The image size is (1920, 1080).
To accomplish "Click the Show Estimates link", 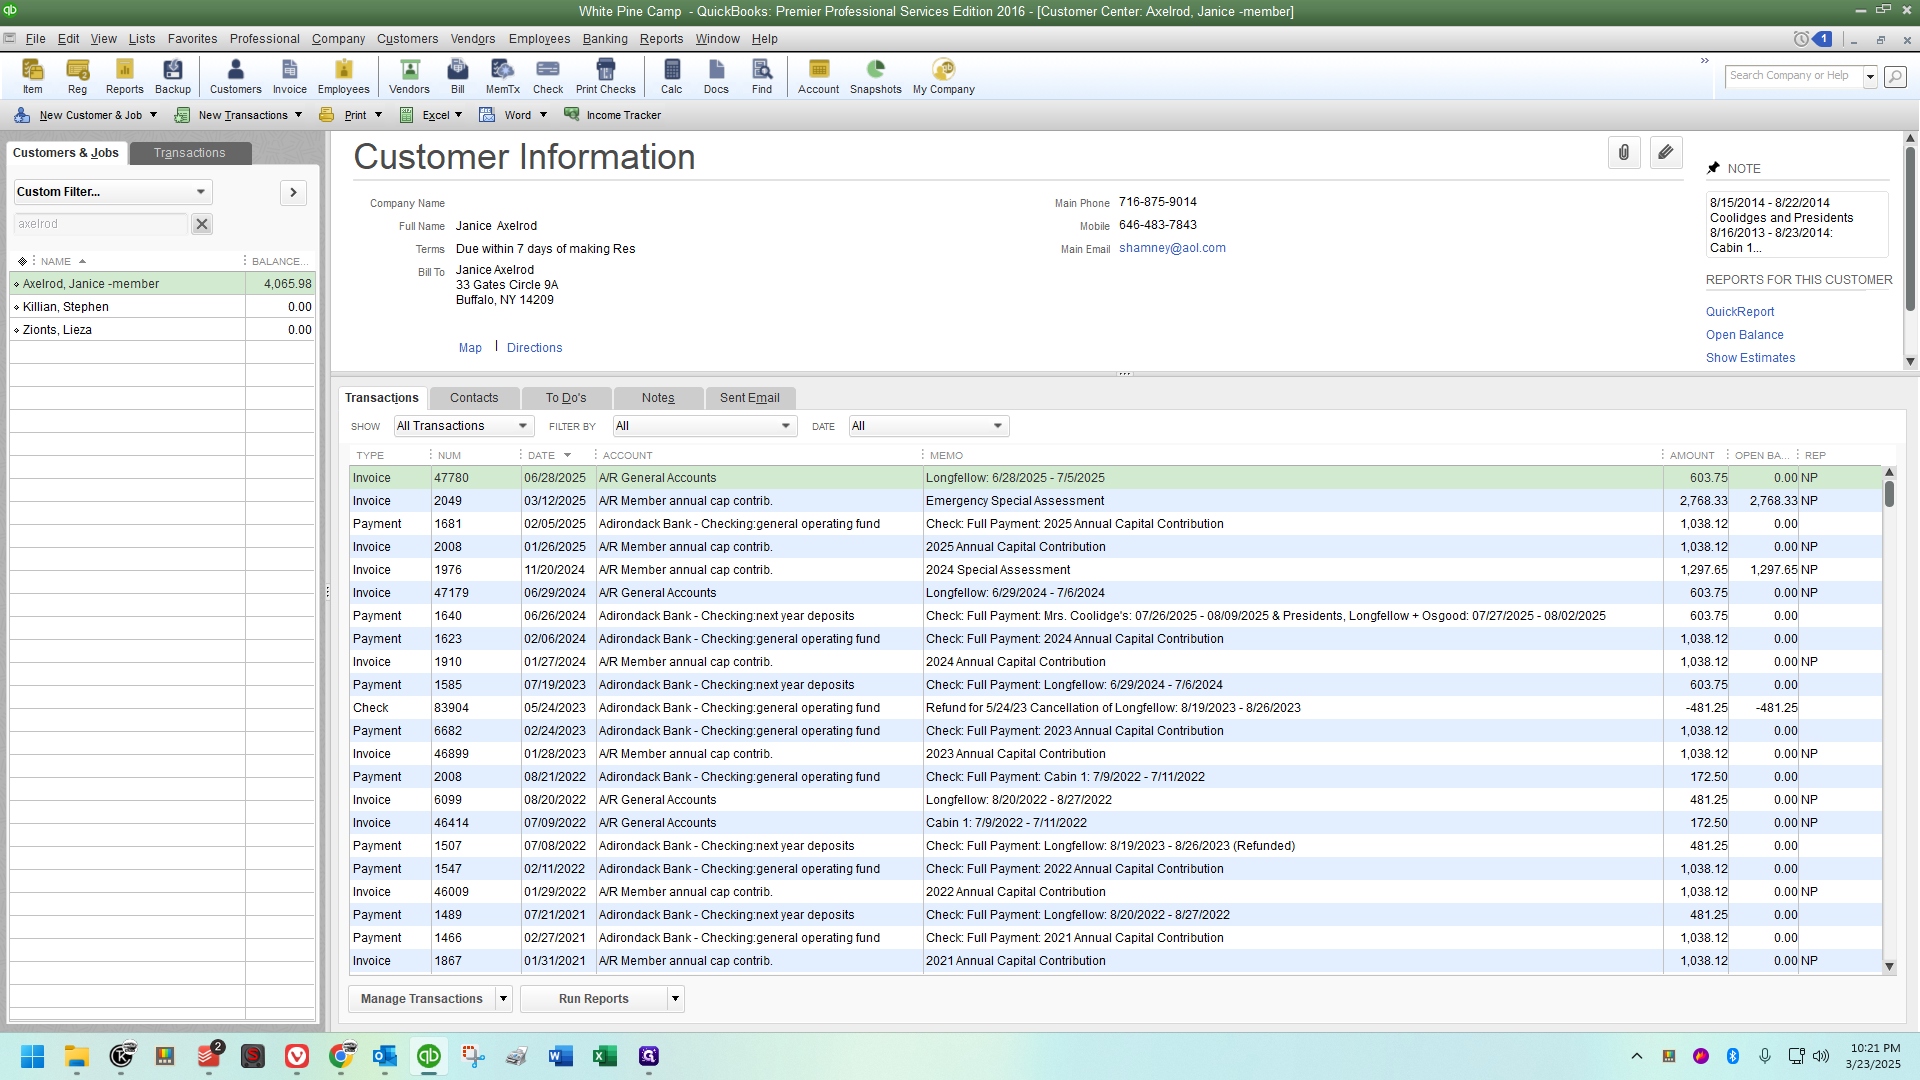I will pos(1750,358).
